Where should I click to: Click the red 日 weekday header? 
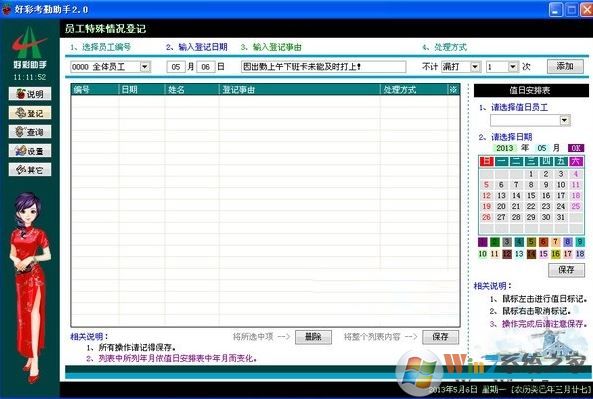point(486,161)
